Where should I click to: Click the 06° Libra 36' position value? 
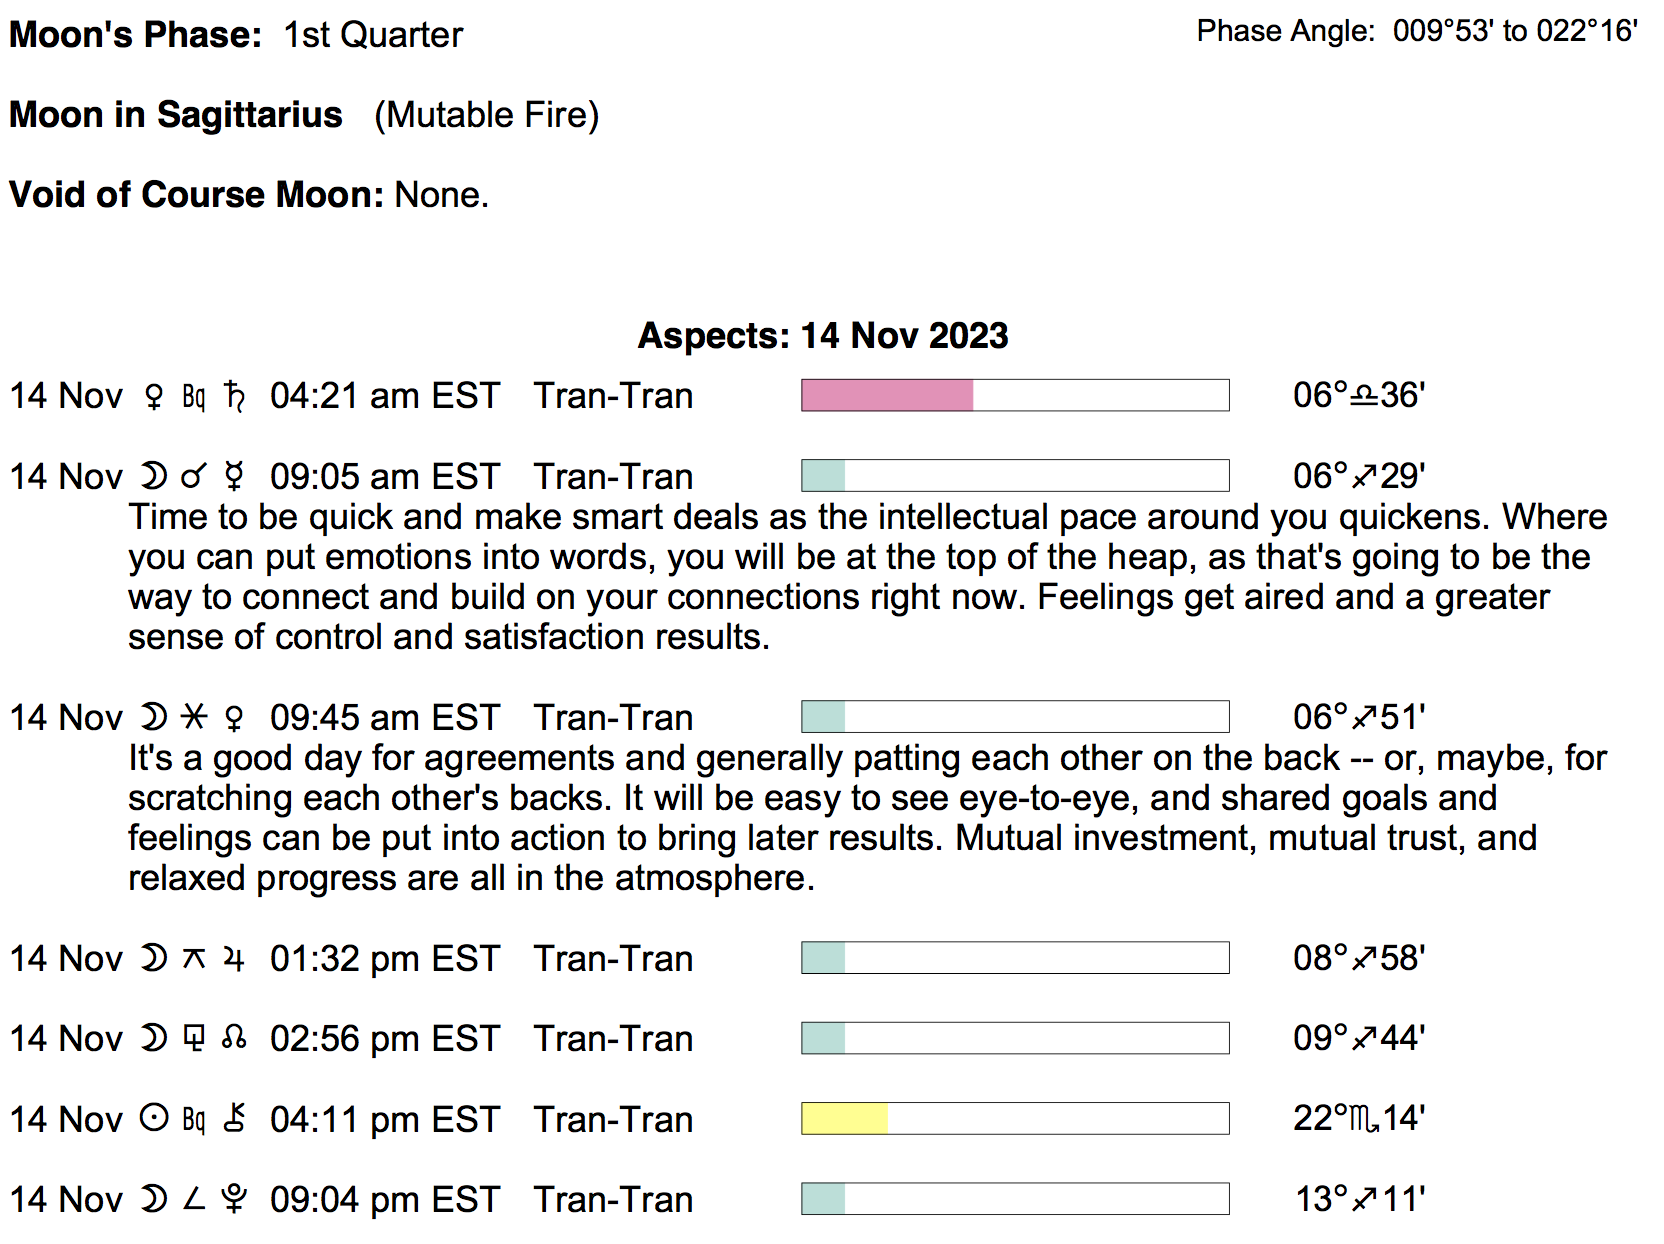point(1358,396)
